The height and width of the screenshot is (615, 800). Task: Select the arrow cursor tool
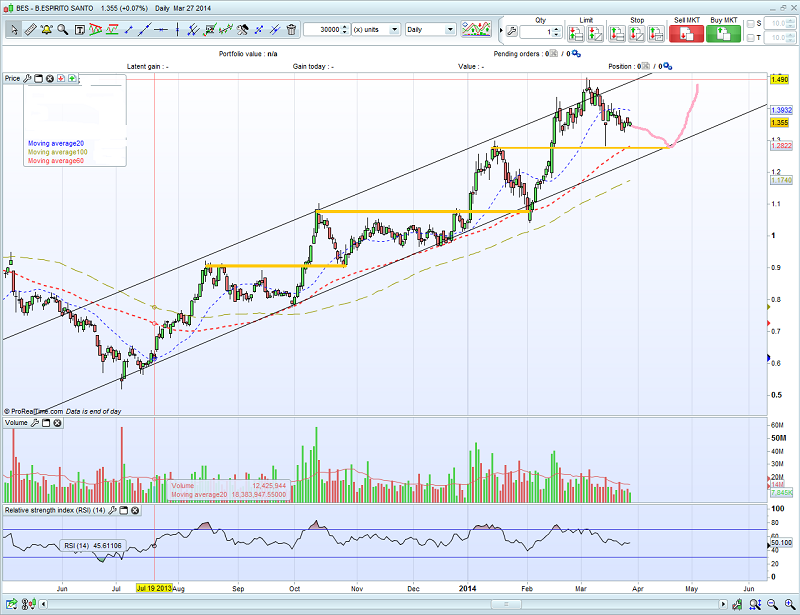tap(14, 30)
